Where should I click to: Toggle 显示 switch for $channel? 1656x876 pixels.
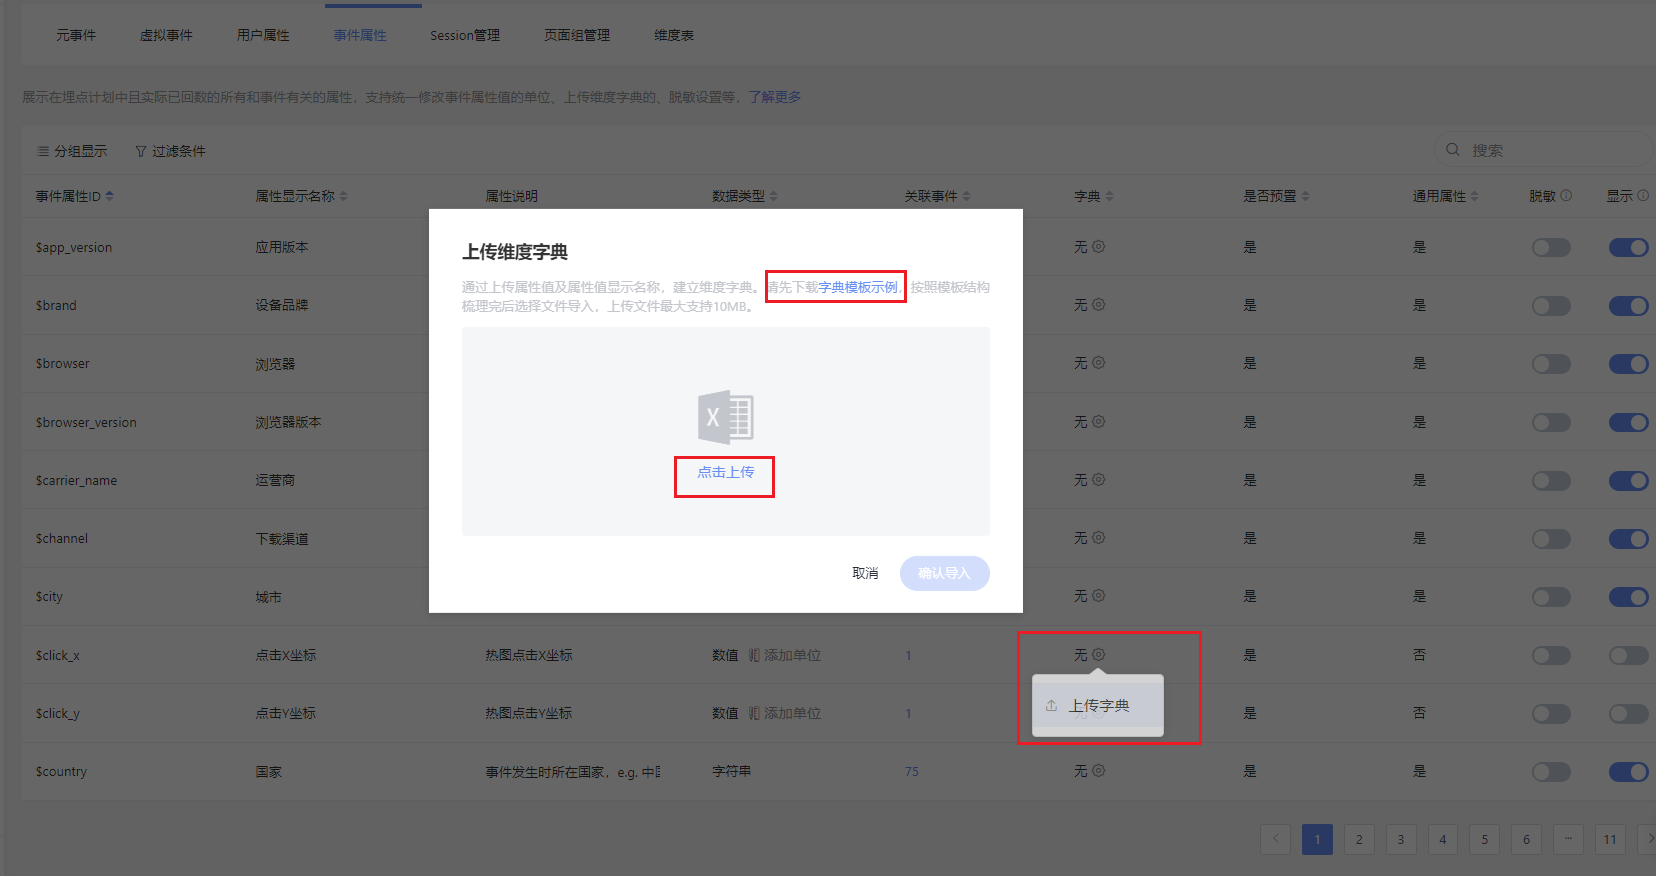1628,538
